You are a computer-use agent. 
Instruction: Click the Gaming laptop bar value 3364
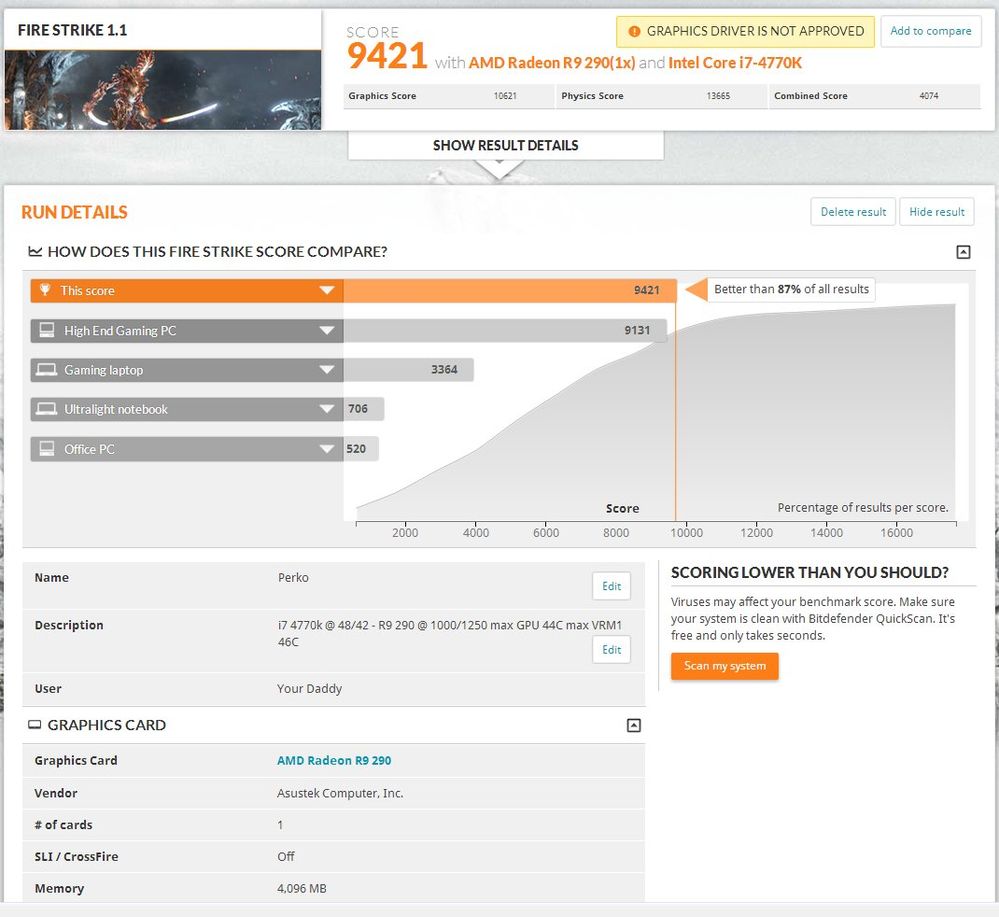(444, 370)
